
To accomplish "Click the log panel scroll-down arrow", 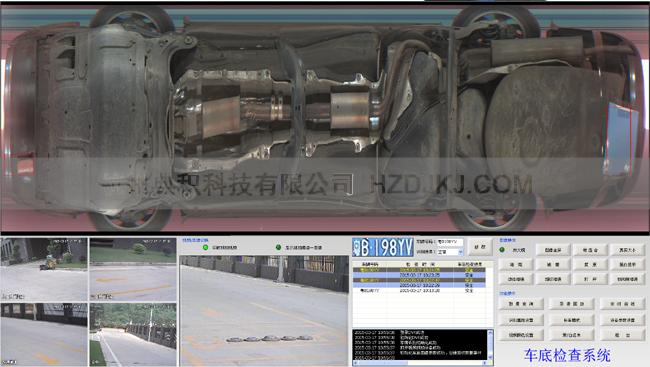I will pos(490,357).
